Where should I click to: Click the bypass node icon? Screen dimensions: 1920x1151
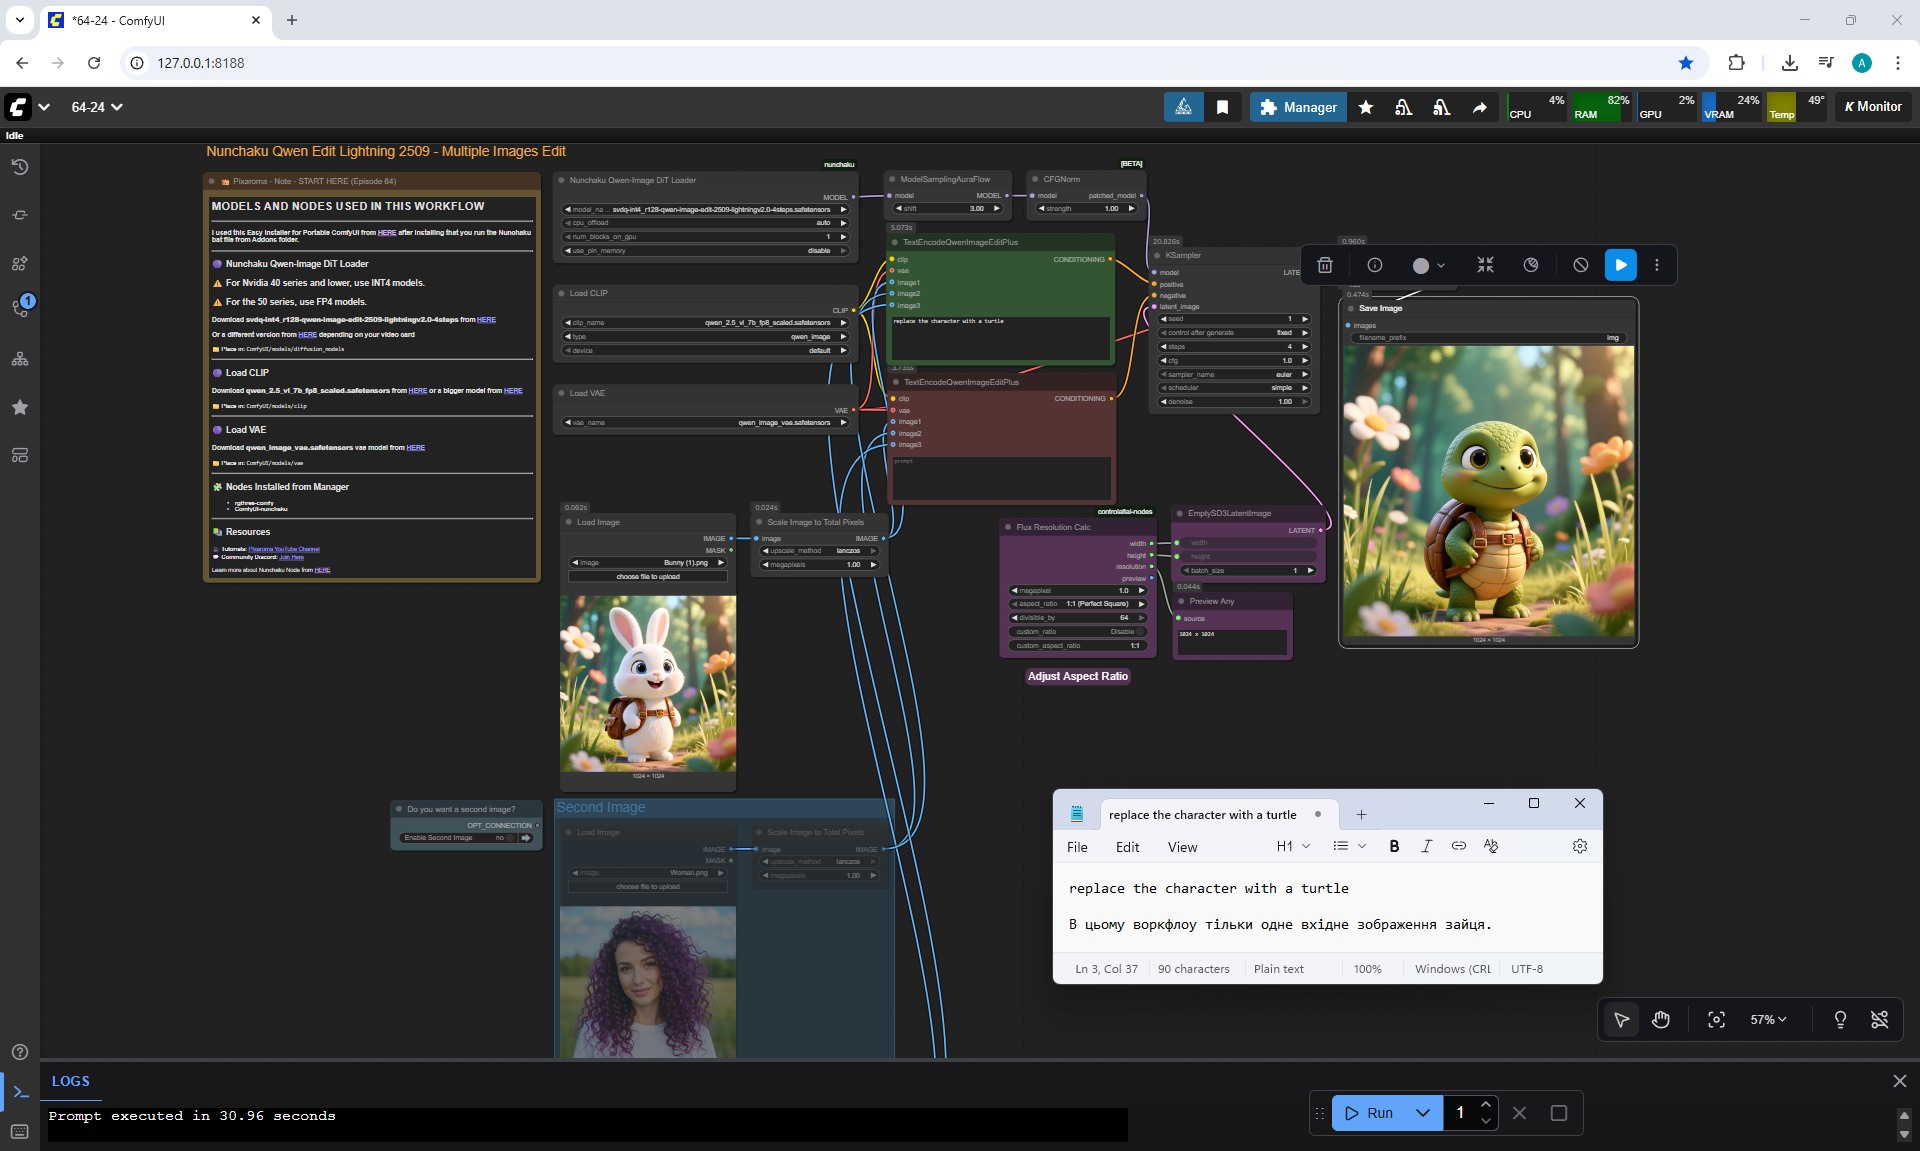click(x=1580, y=265)
